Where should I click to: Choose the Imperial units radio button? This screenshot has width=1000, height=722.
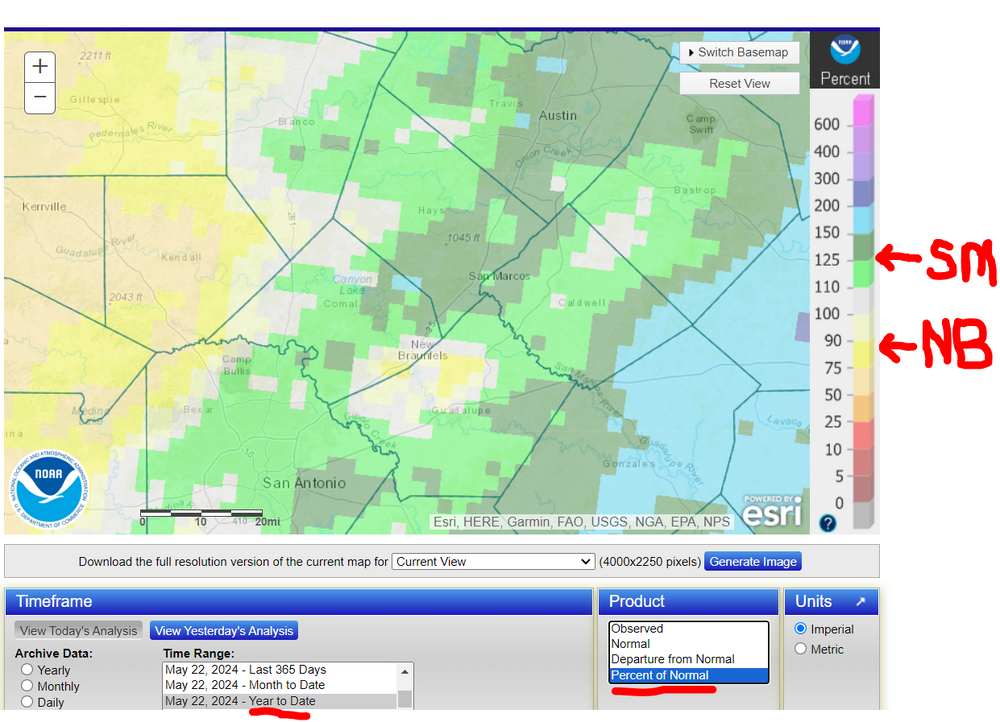[x=802, y=629]
